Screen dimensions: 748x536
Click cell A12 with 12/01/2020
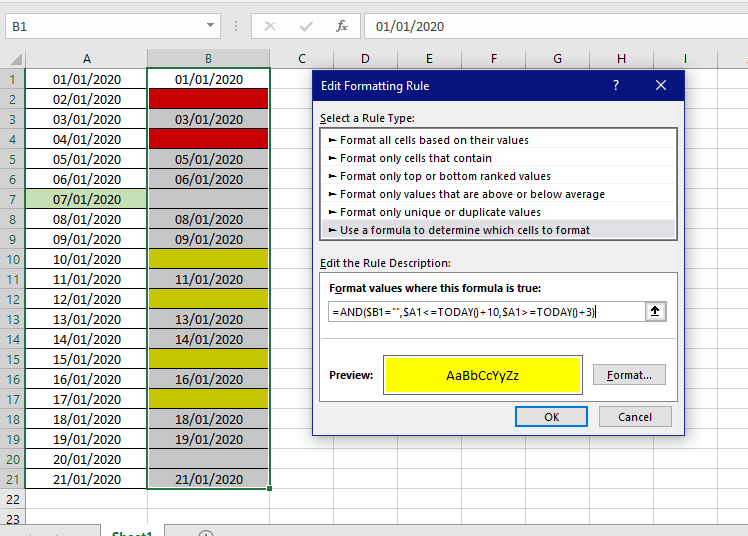(x=86, y=299)
